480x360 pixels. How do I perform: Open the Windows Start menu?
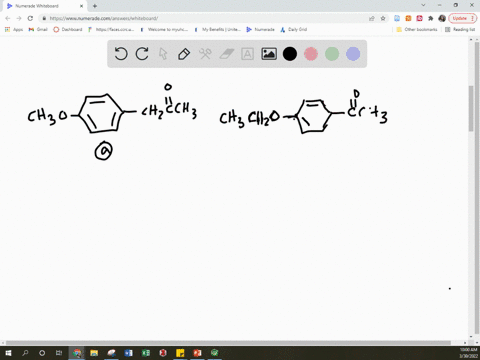8,353
